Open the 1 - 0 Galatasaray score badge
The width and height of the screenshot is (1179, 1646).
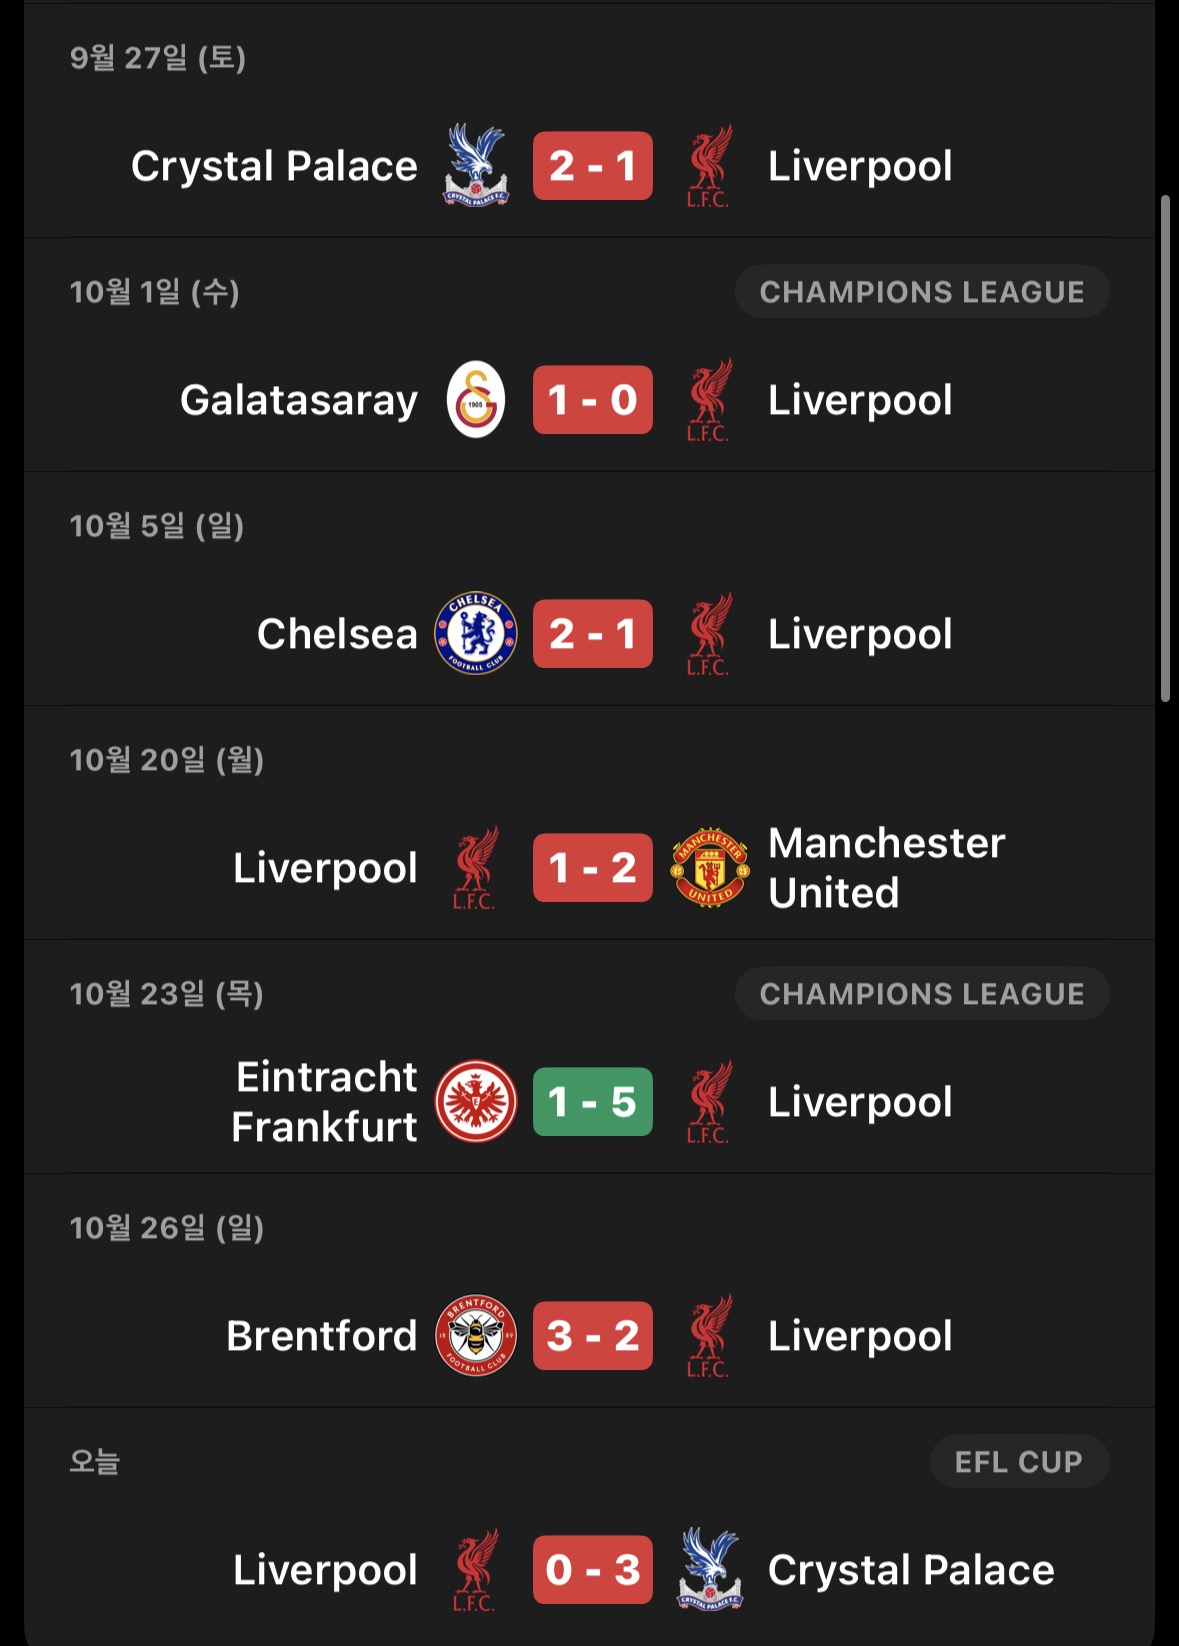pyautogui.click(x=592, y=400)
